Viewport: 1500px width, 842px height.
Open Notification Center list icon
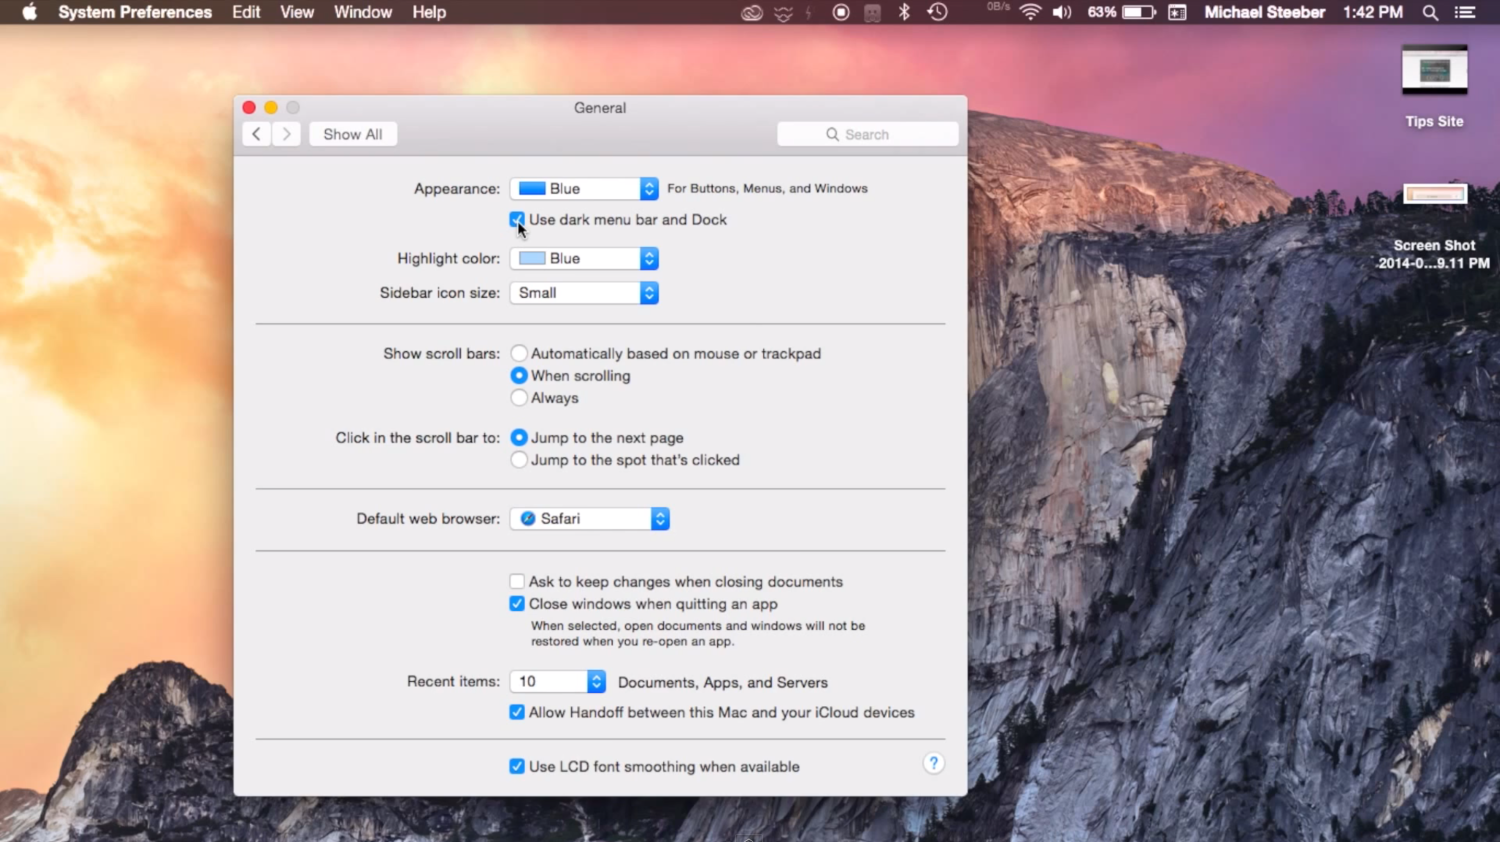(1465, 12)
